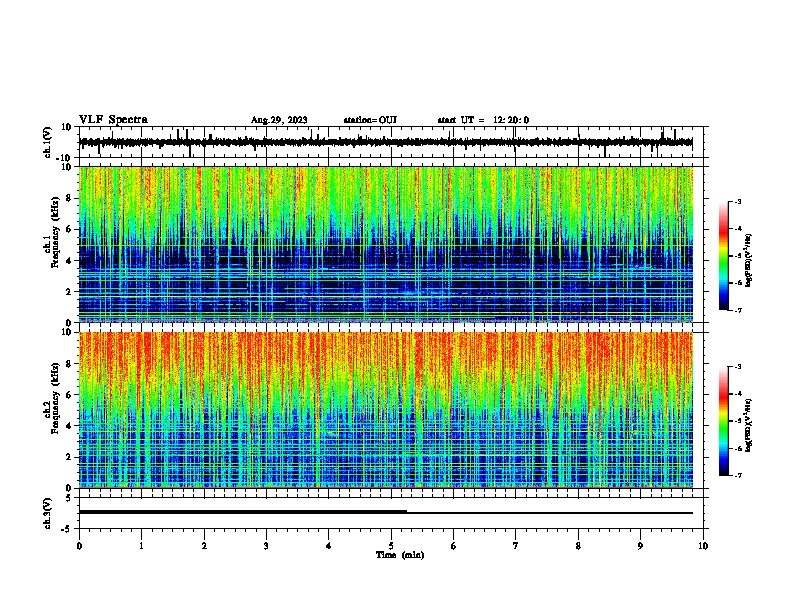
Task: Click the ch.2 colorbar log(PSD) label
Action: pos(749,425)
